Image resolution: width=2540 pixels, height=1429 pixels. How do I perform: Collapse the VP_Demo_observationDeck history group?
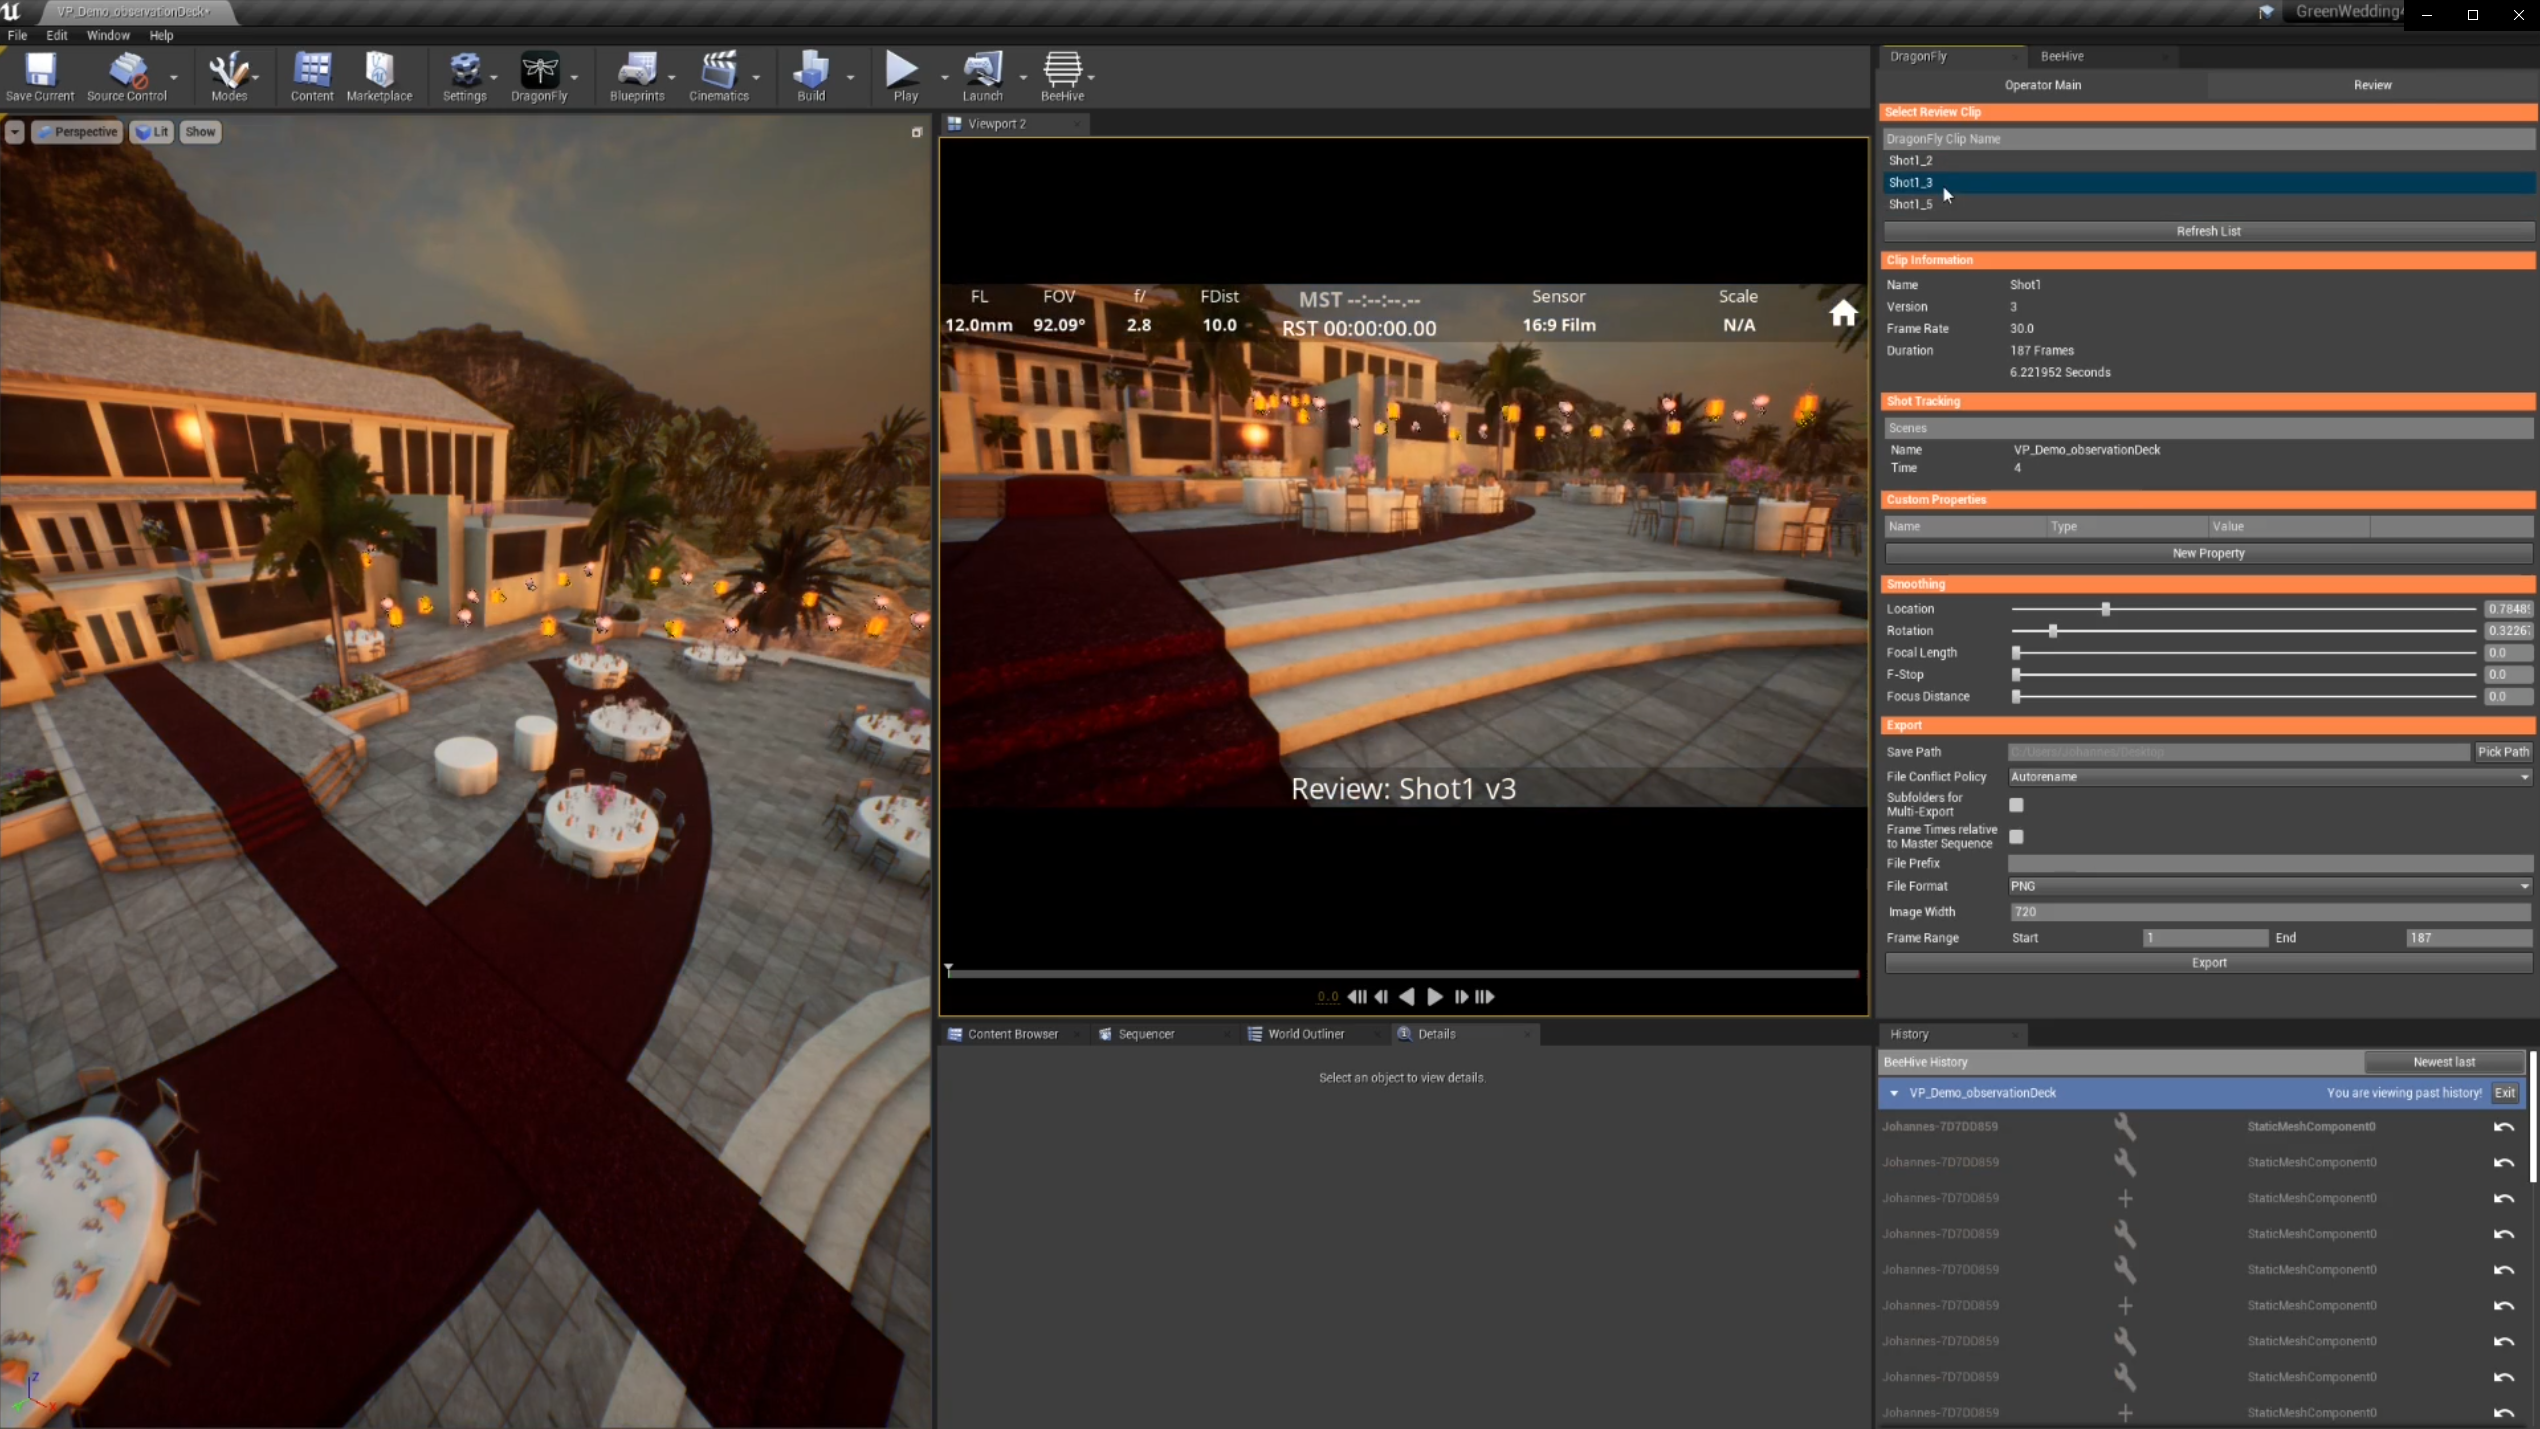[x=1894, y=1093]
